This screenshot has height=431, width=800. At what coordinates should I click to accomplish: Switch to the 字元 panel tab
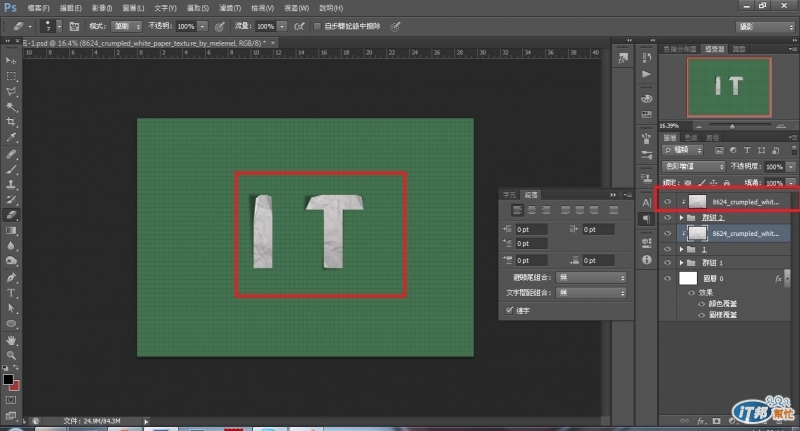(x=510, y=194)
